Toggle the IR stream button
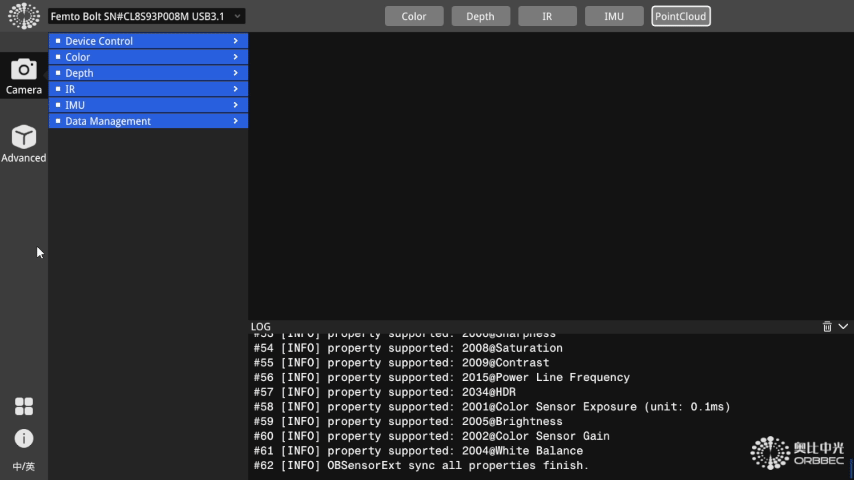Screen dimensions: 854x480 coord(547,16)
